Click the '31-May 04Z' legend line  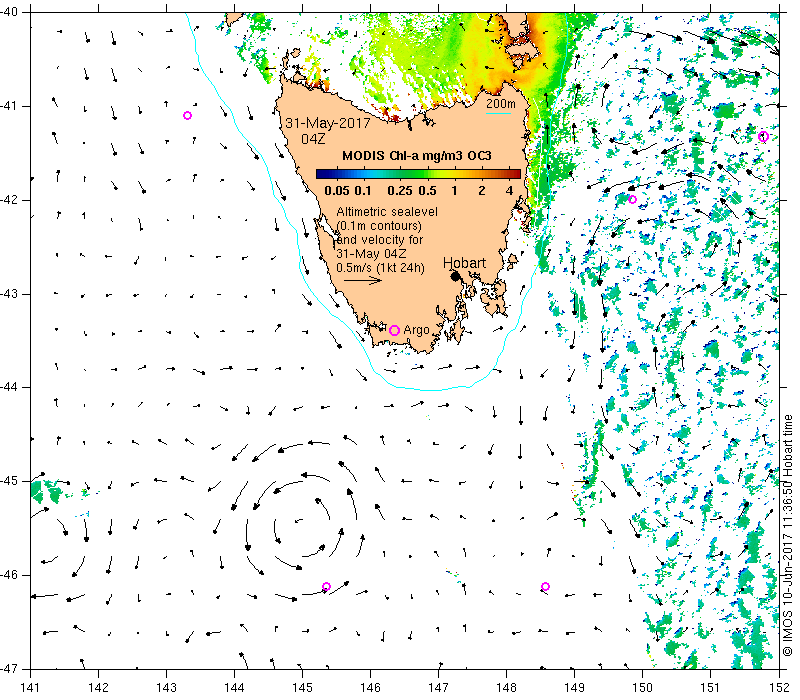coord(371,254)
